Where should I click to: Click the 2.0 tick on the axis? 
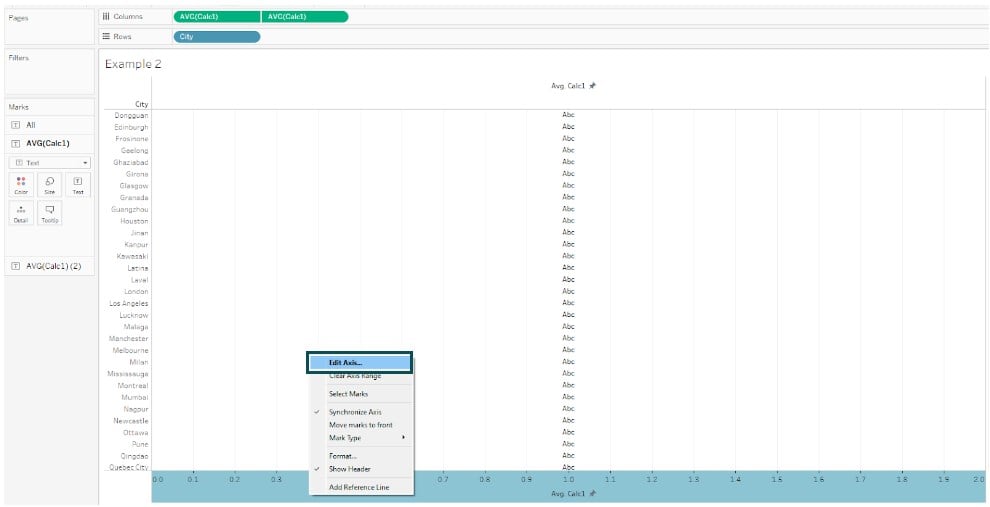(979, 480)
